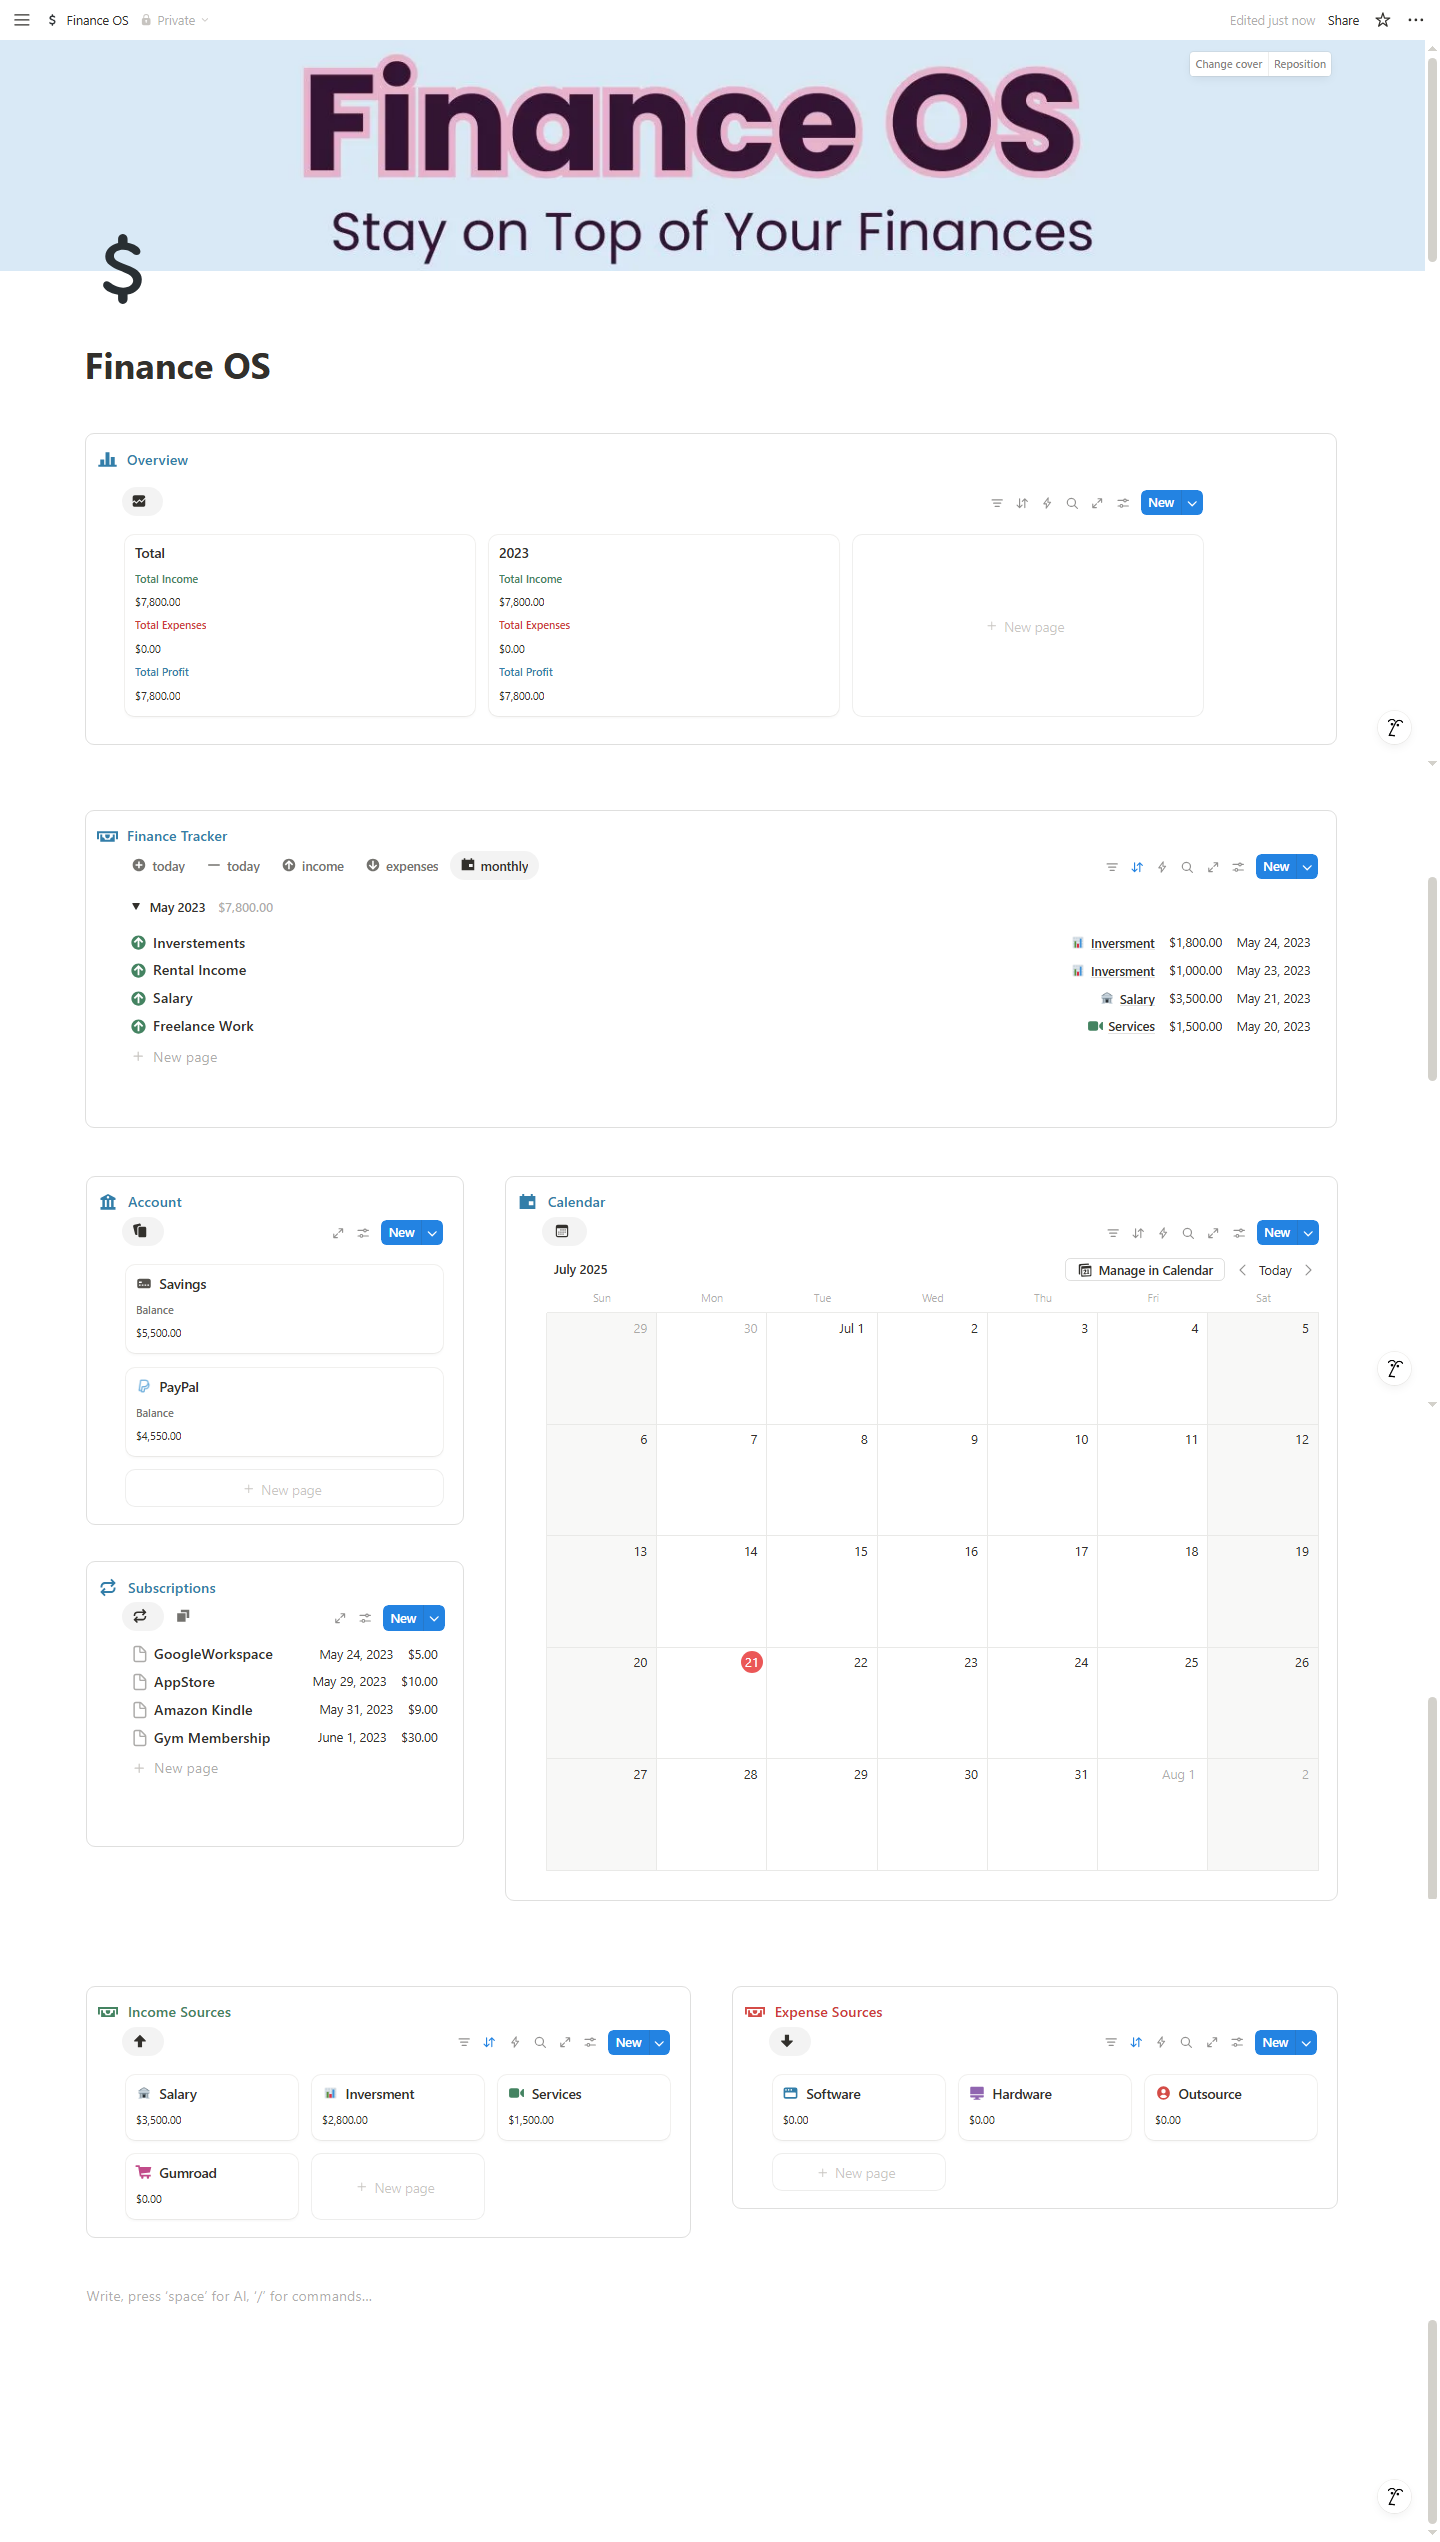The height and width of the screenshot is (2542, 1440).
Task: Go to next month in Calendar
Action: tap(1308, 1270)
